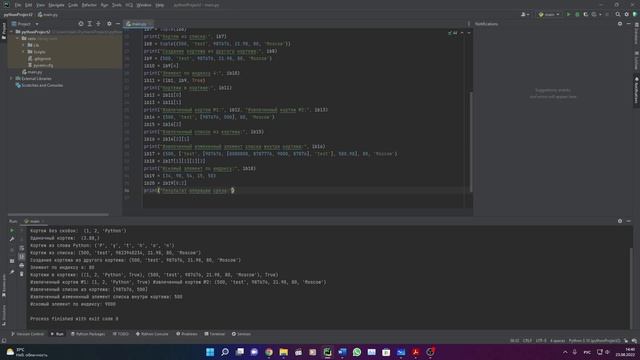Select pyvenv.cfg in project tree
This screenshot has width=640, height=360.
[40, 65]
